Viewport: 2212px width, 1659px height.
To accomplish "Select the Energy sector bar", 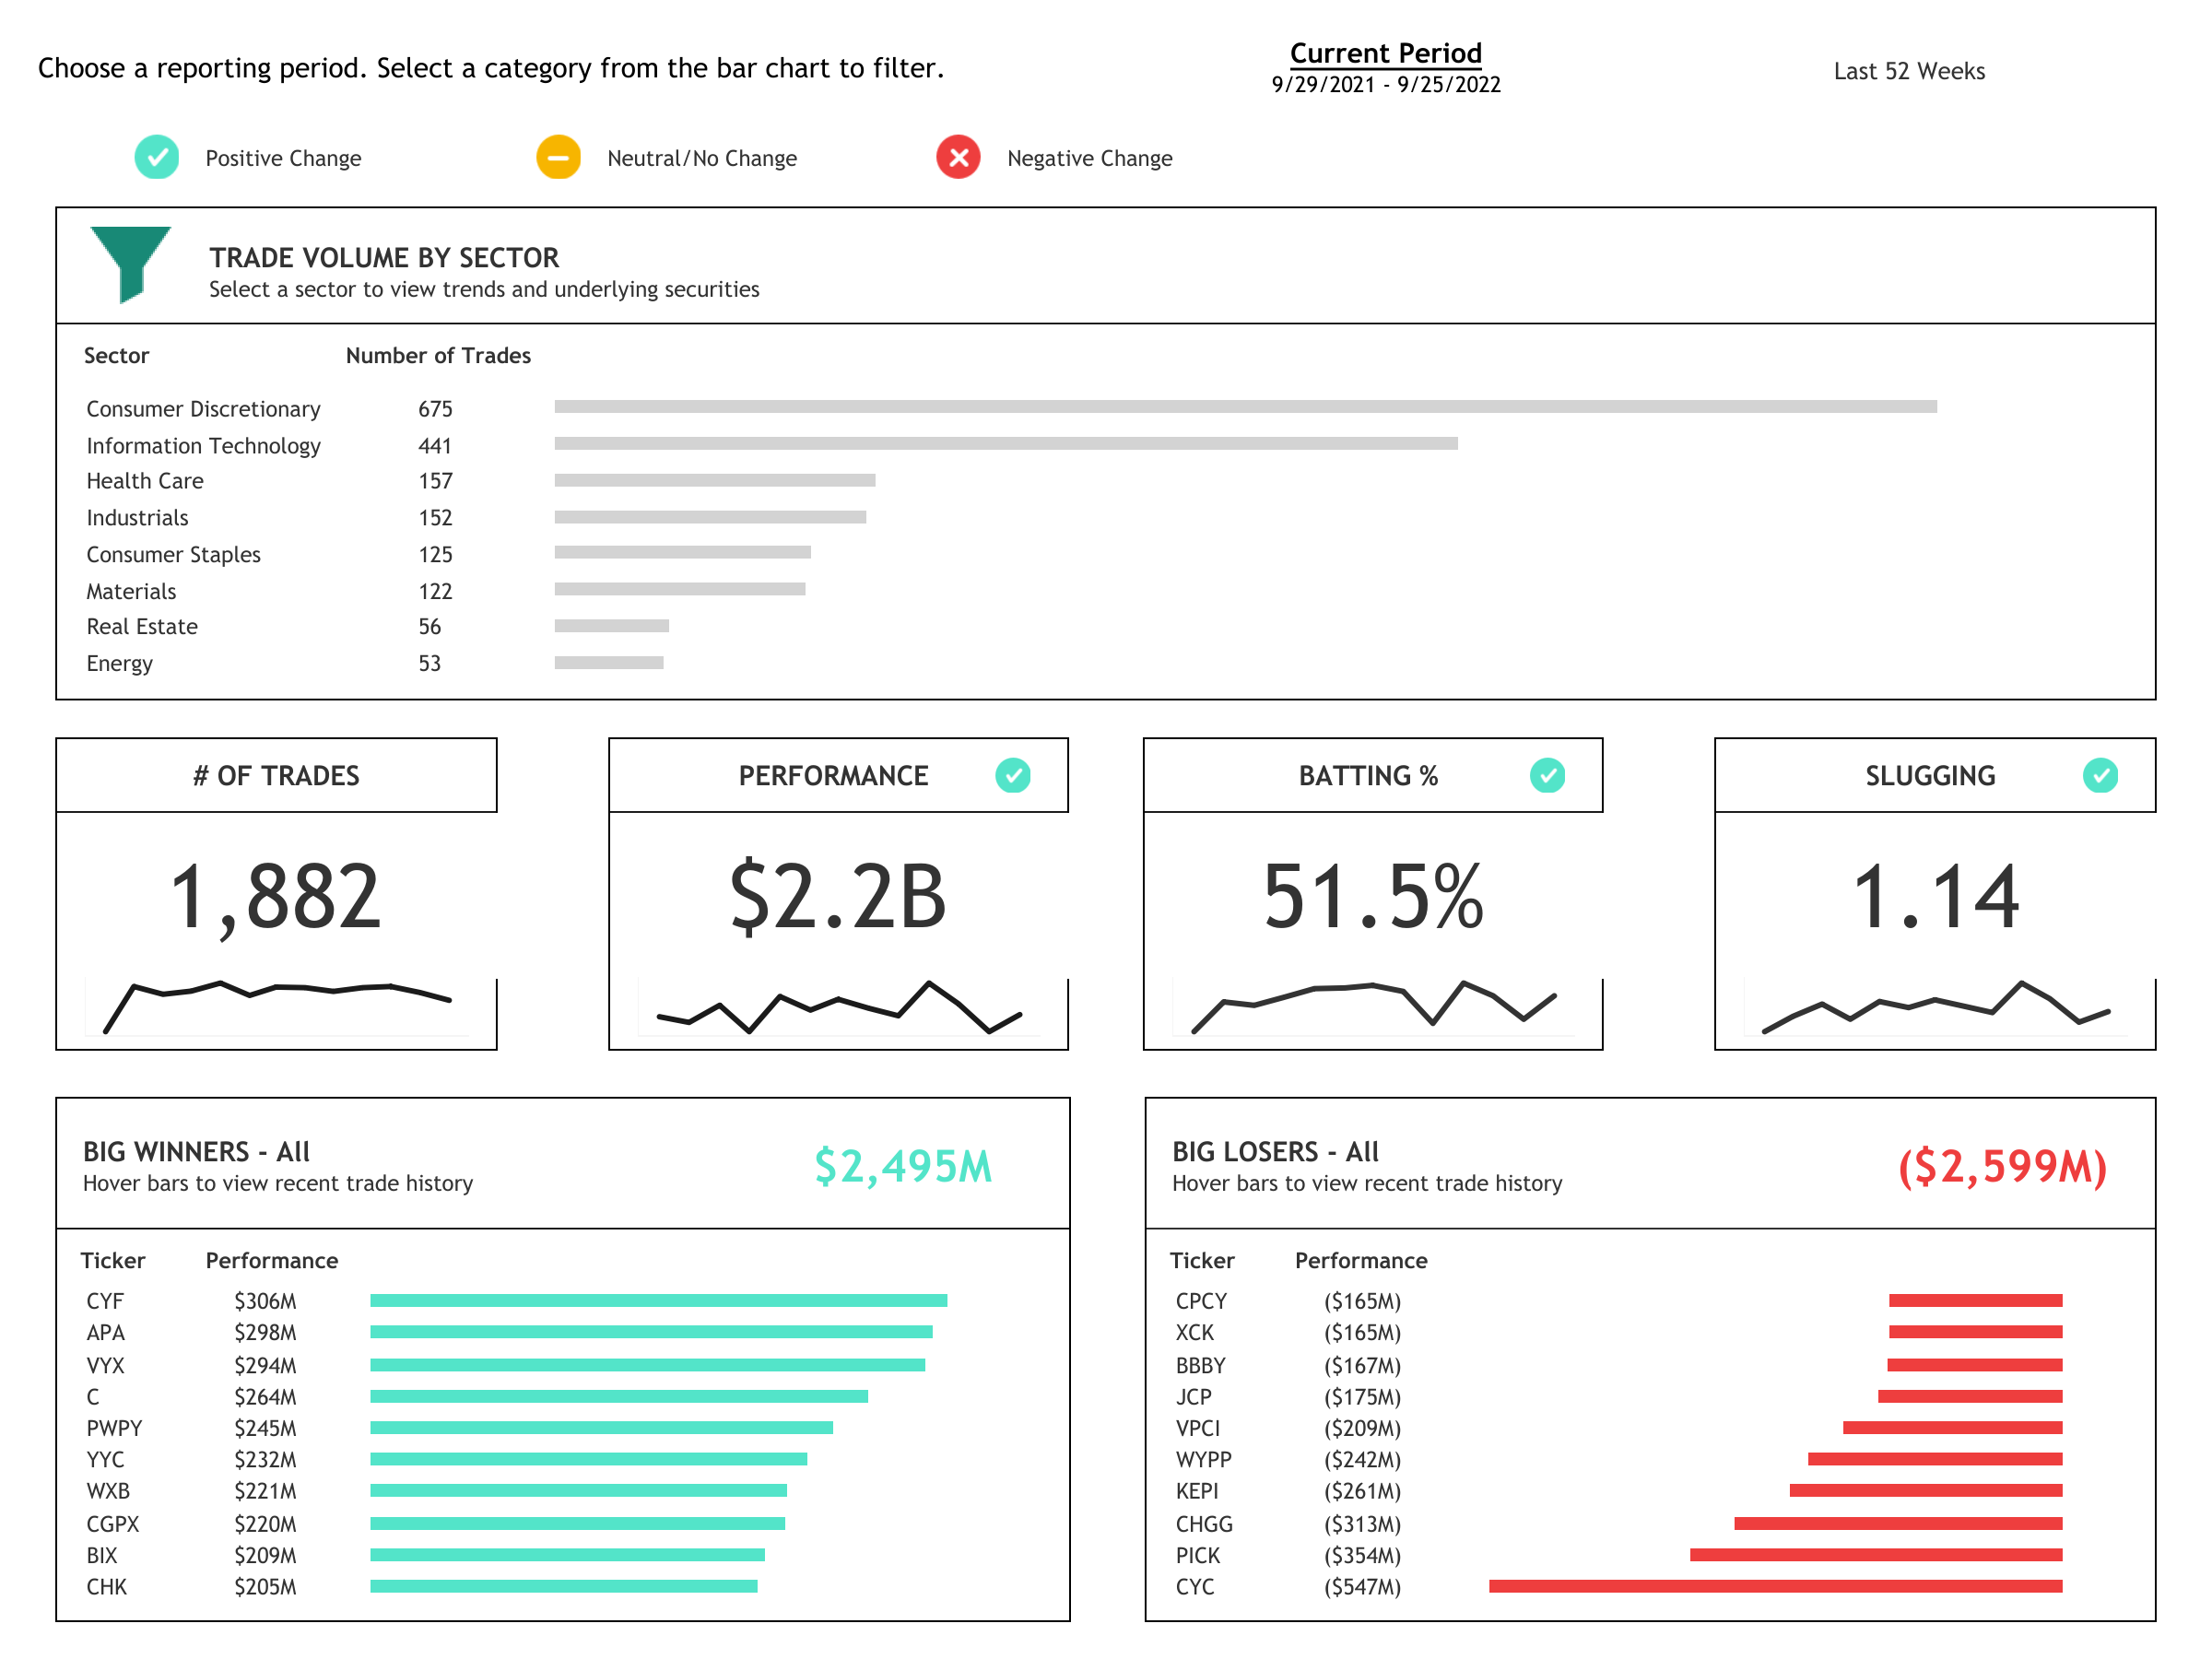I will tap(609, 662).
